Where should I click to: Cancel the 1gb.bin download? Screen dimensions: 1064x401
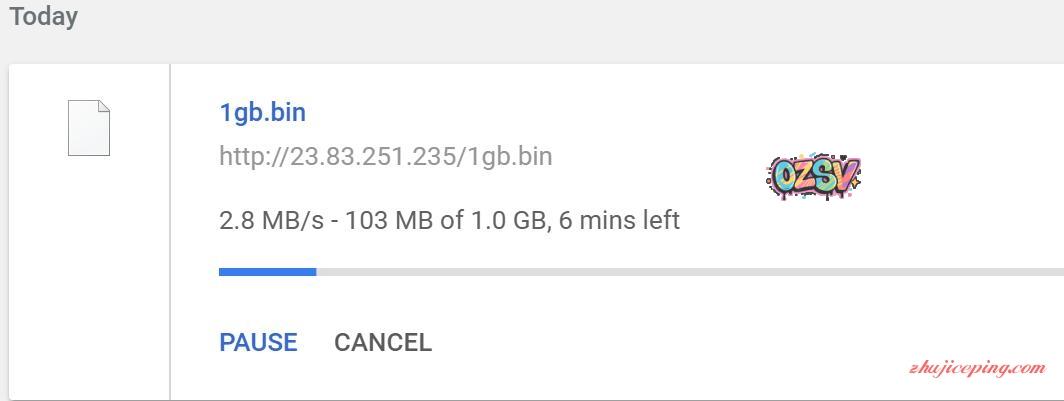coord(382,342)
